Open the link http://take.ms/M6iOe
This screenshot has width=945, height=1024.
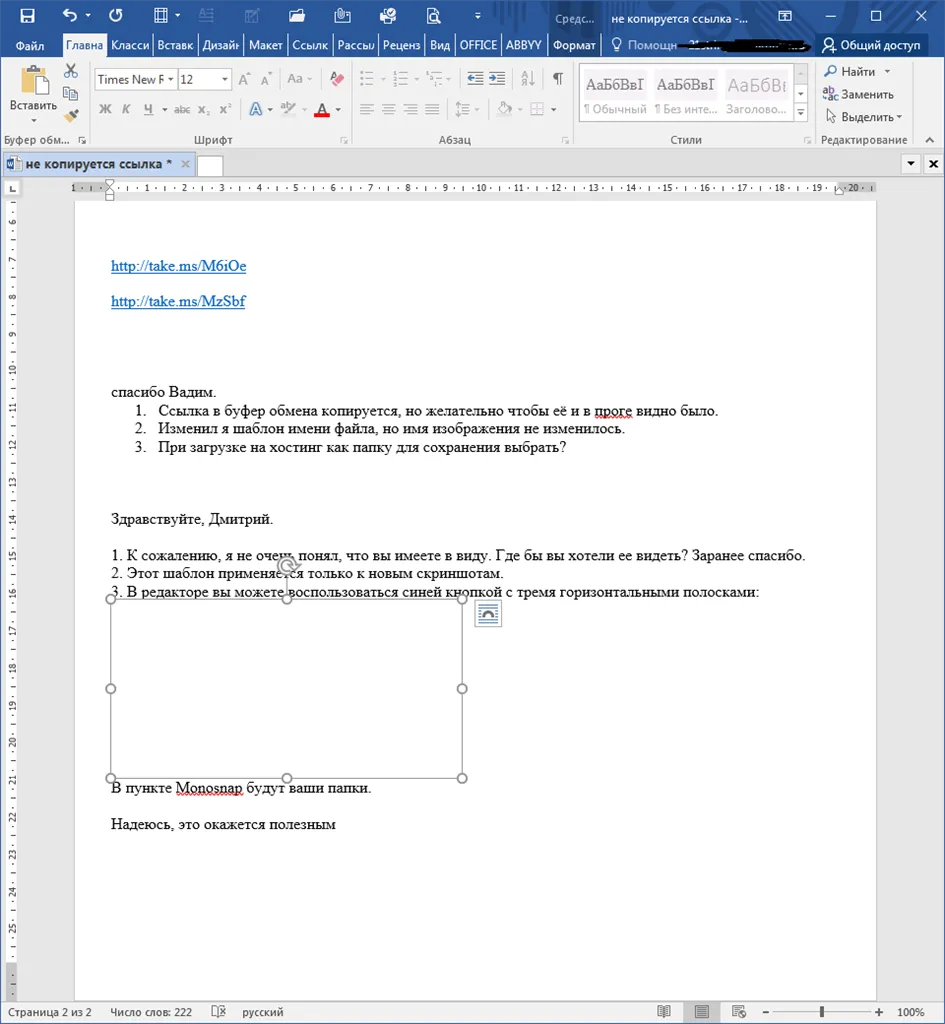(x=178, y=266)
